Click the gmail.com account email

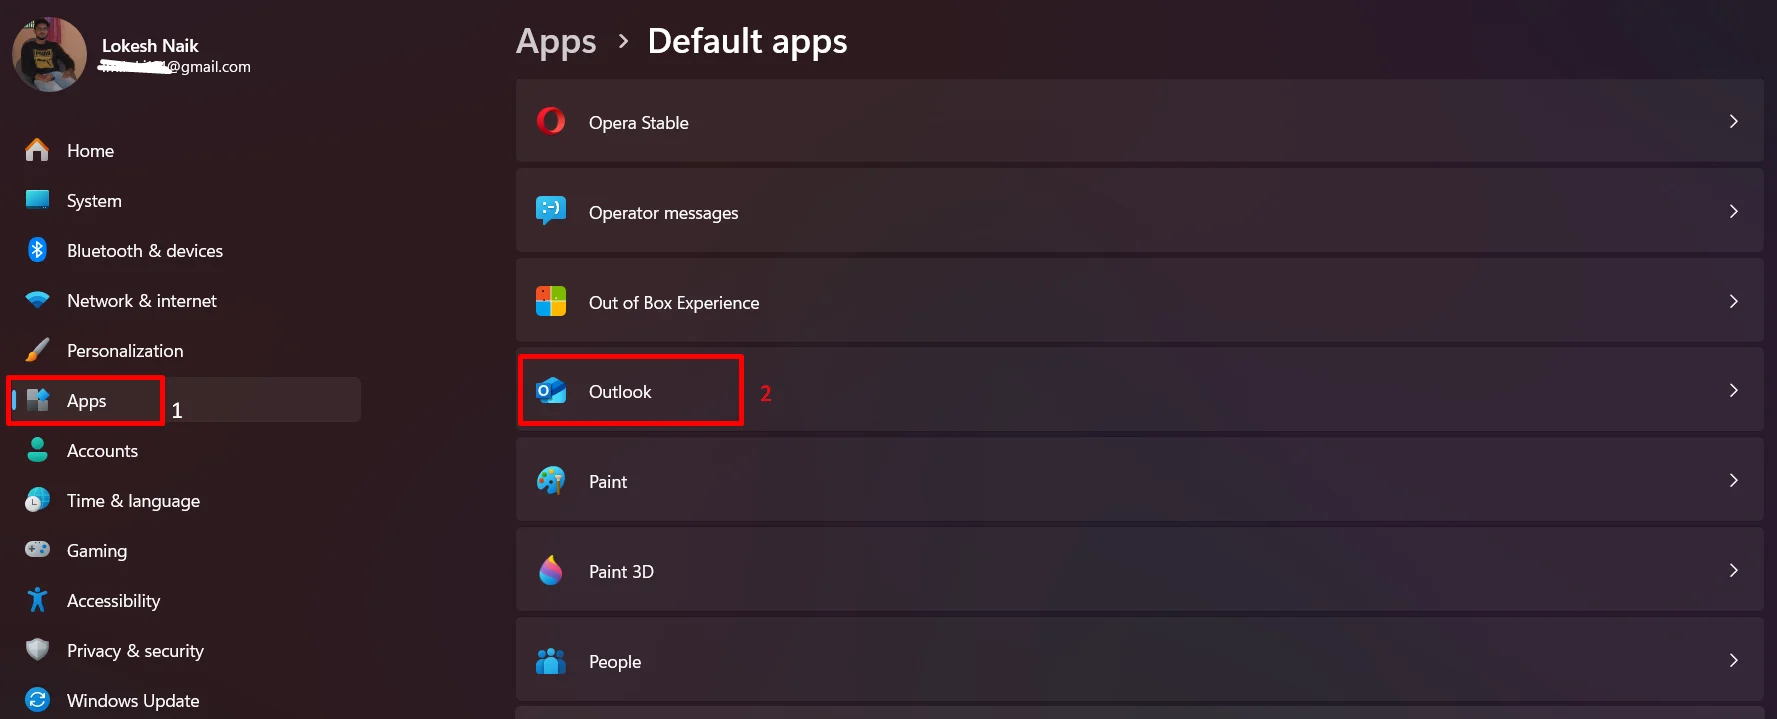(x=175, y=67)
